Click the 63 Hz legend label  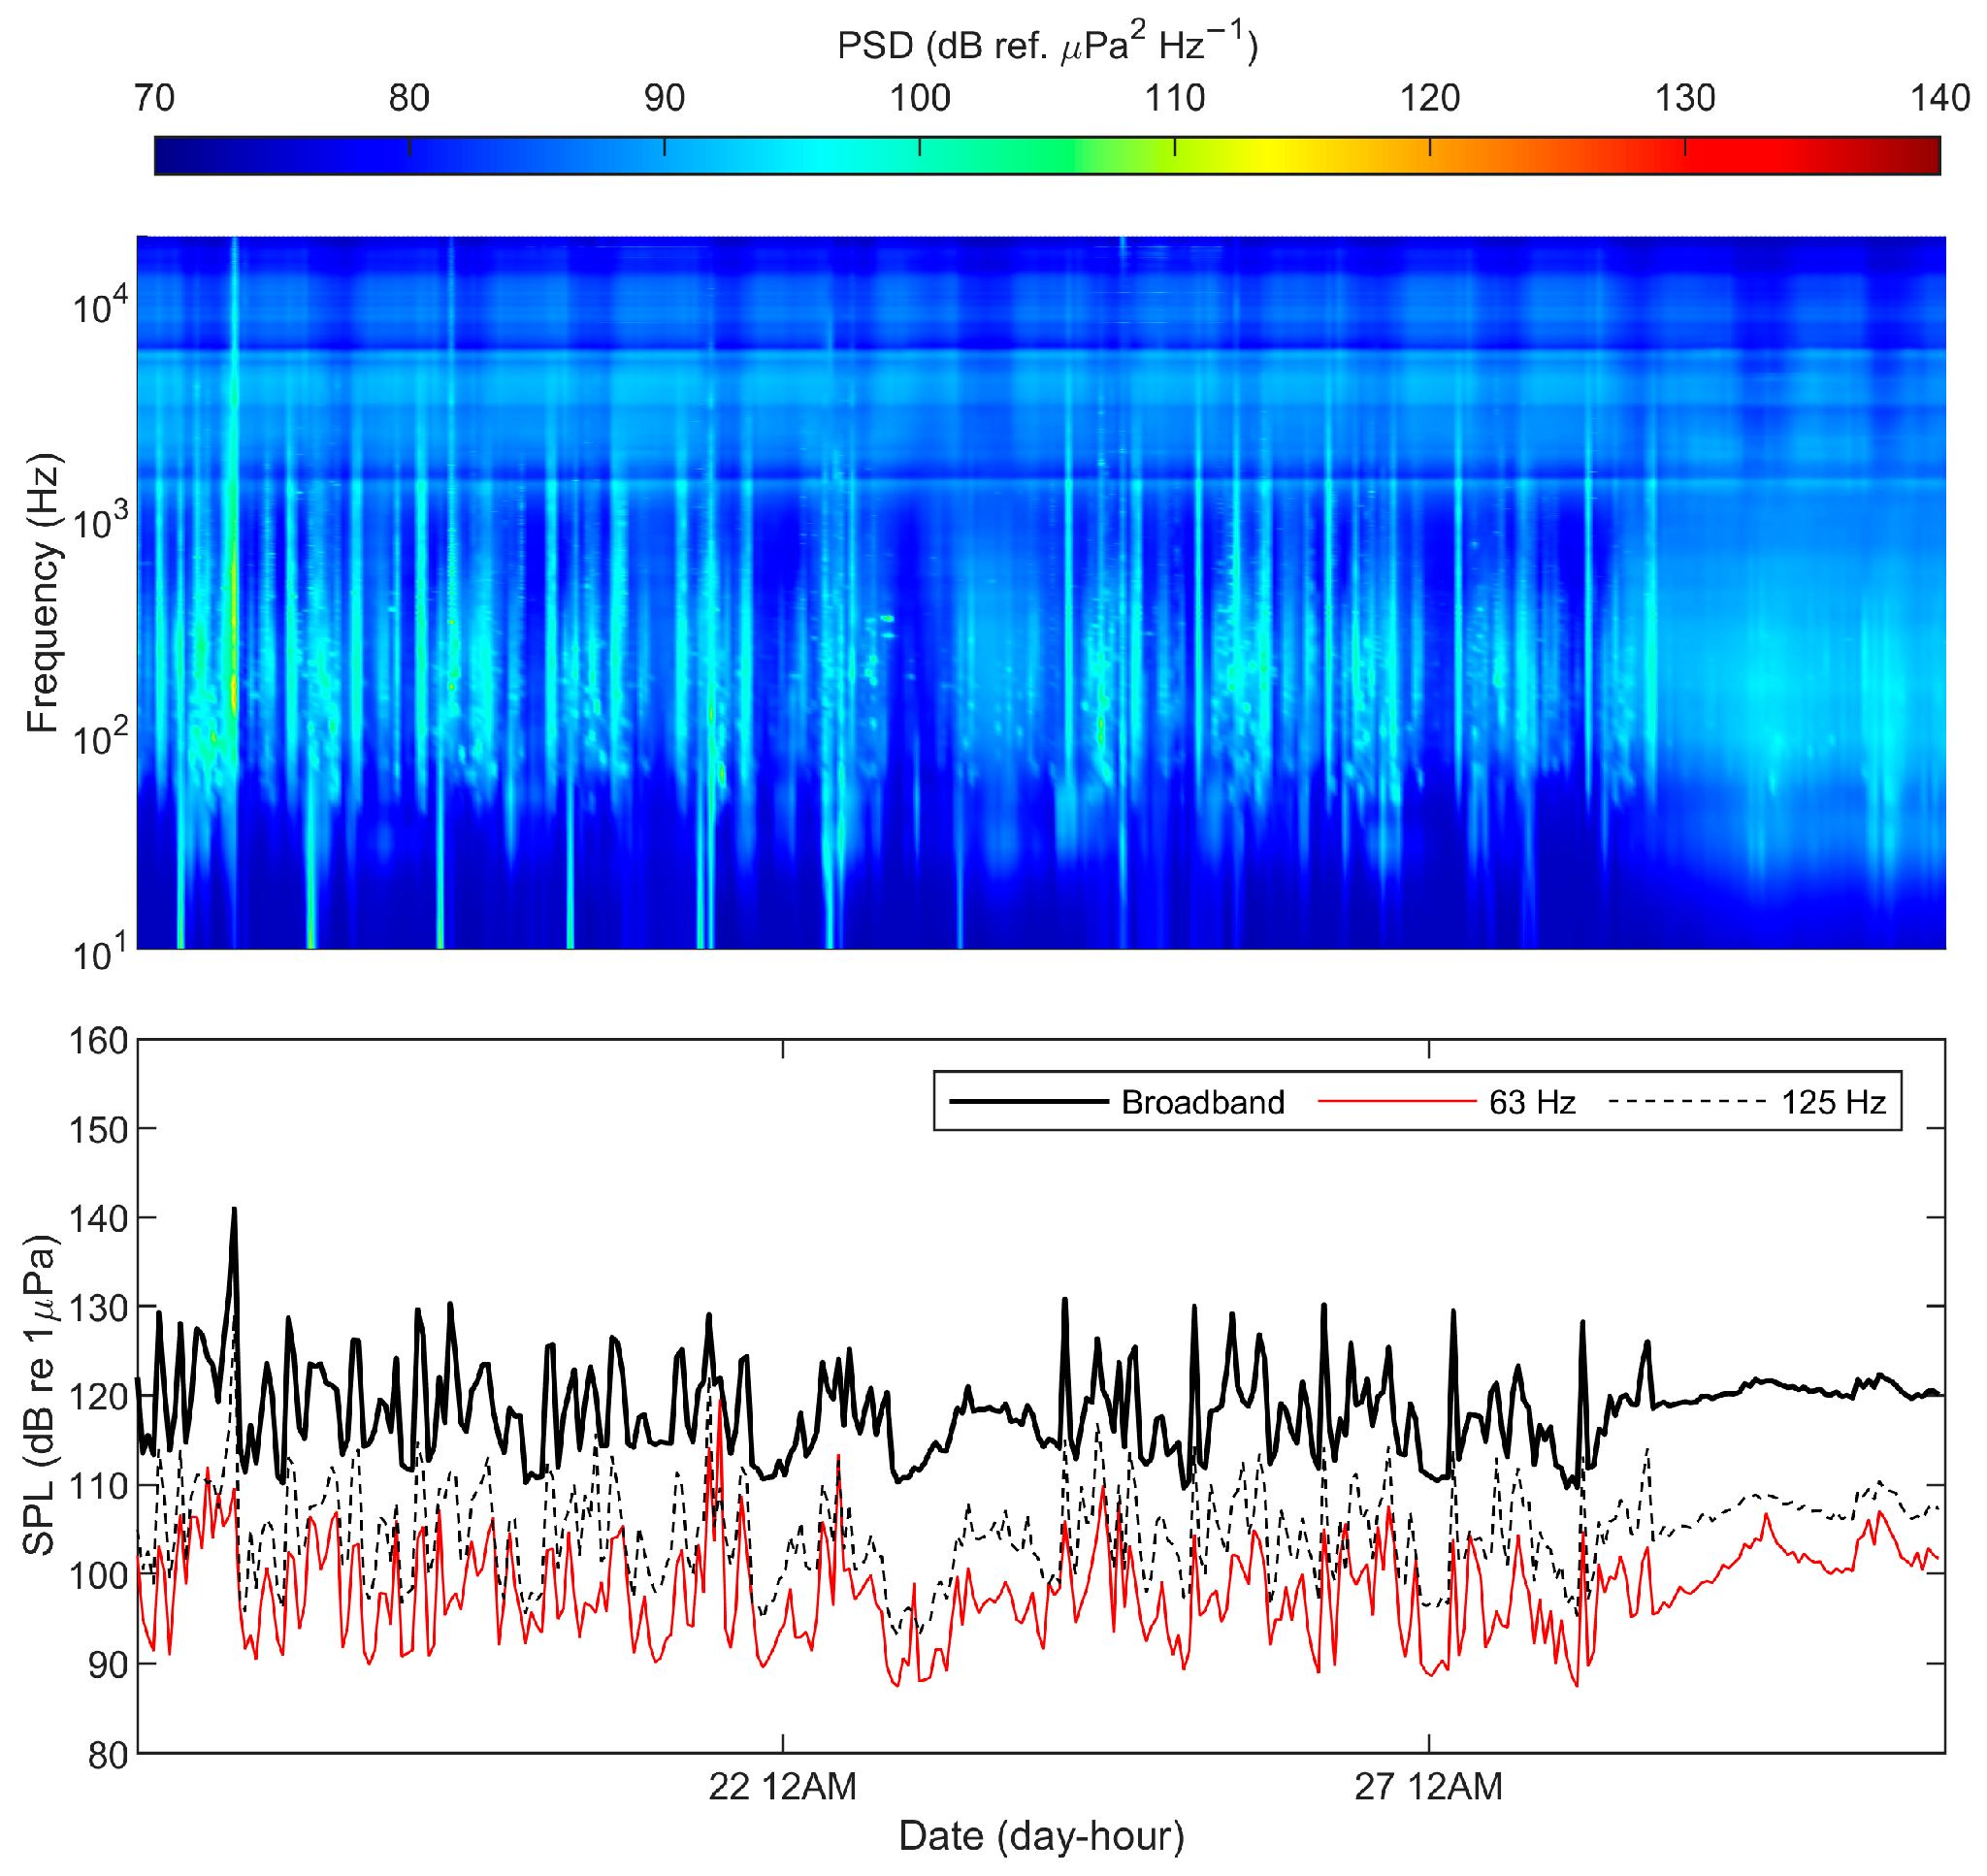point(1531,1102)
